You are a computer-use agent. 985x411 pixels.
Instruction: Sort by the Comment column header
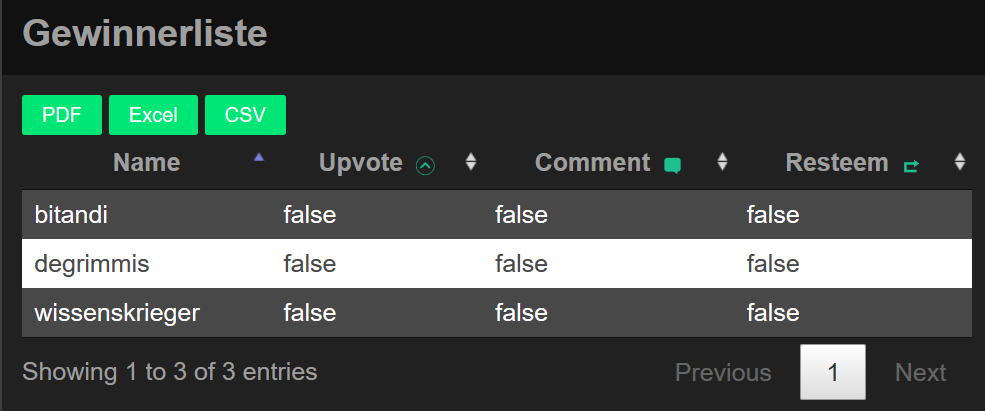tap(592, 163)
